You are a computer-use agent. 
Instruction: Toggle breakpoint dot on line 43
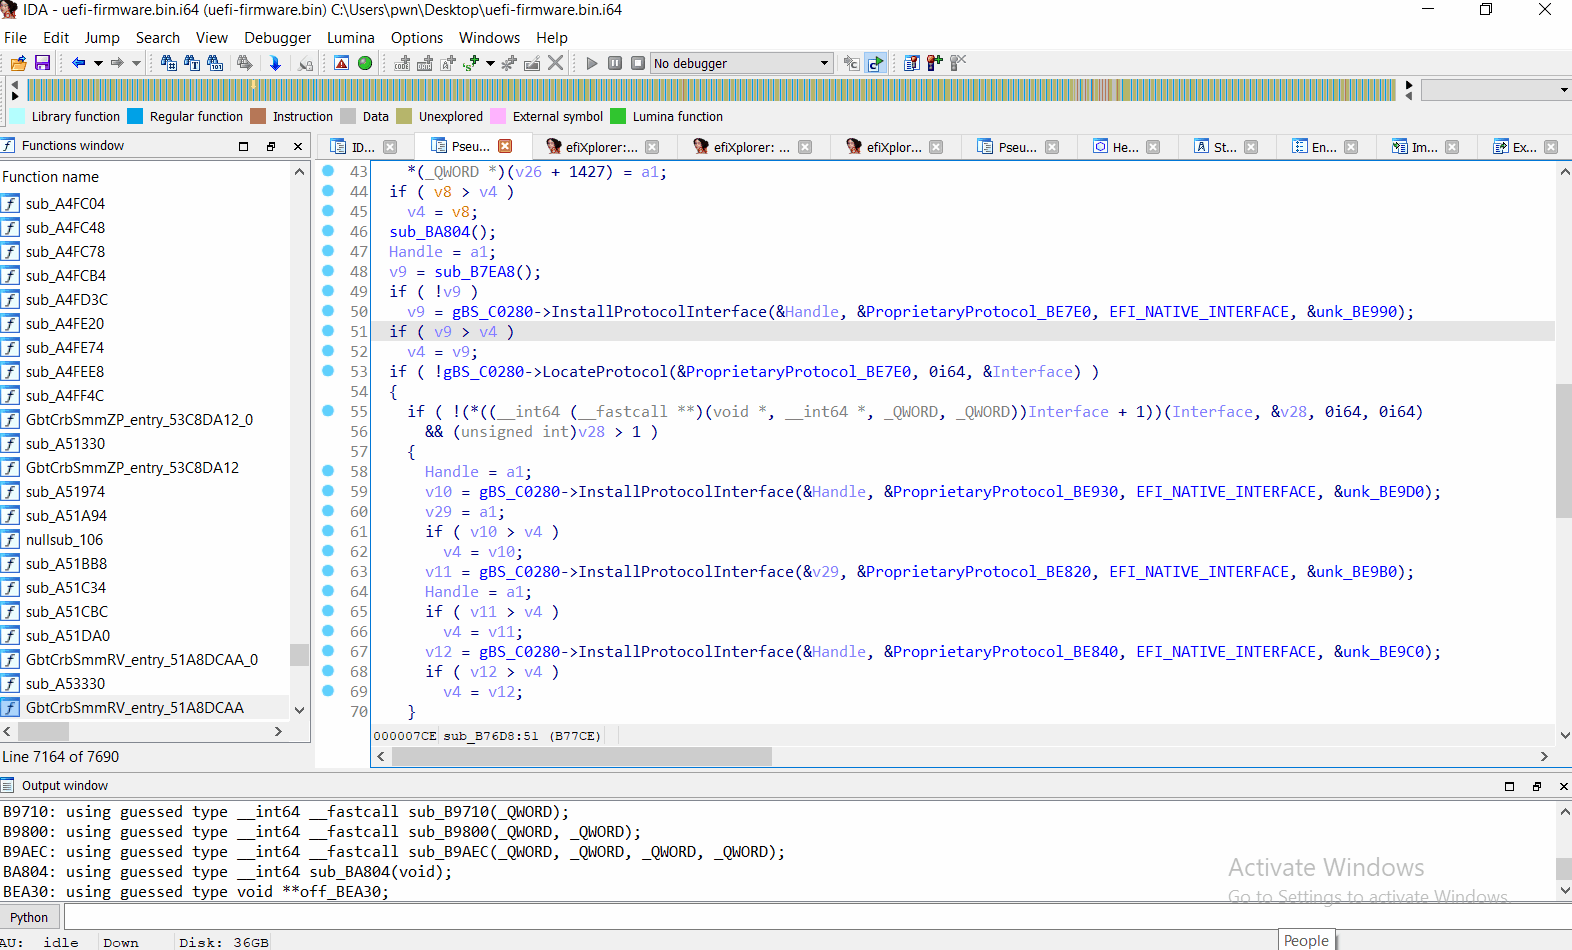[328, 171]
